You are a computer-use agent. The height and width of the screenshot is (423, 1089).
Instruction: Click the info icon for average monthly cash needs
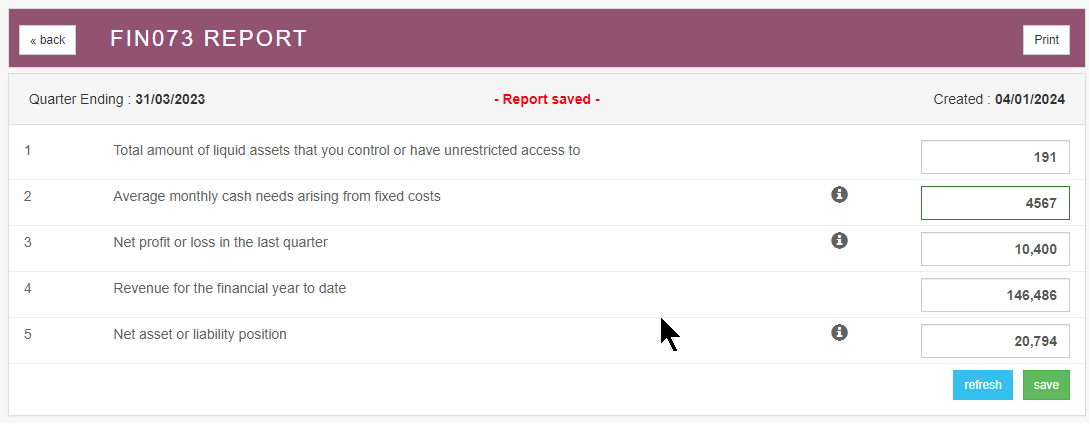pos(840,194)
